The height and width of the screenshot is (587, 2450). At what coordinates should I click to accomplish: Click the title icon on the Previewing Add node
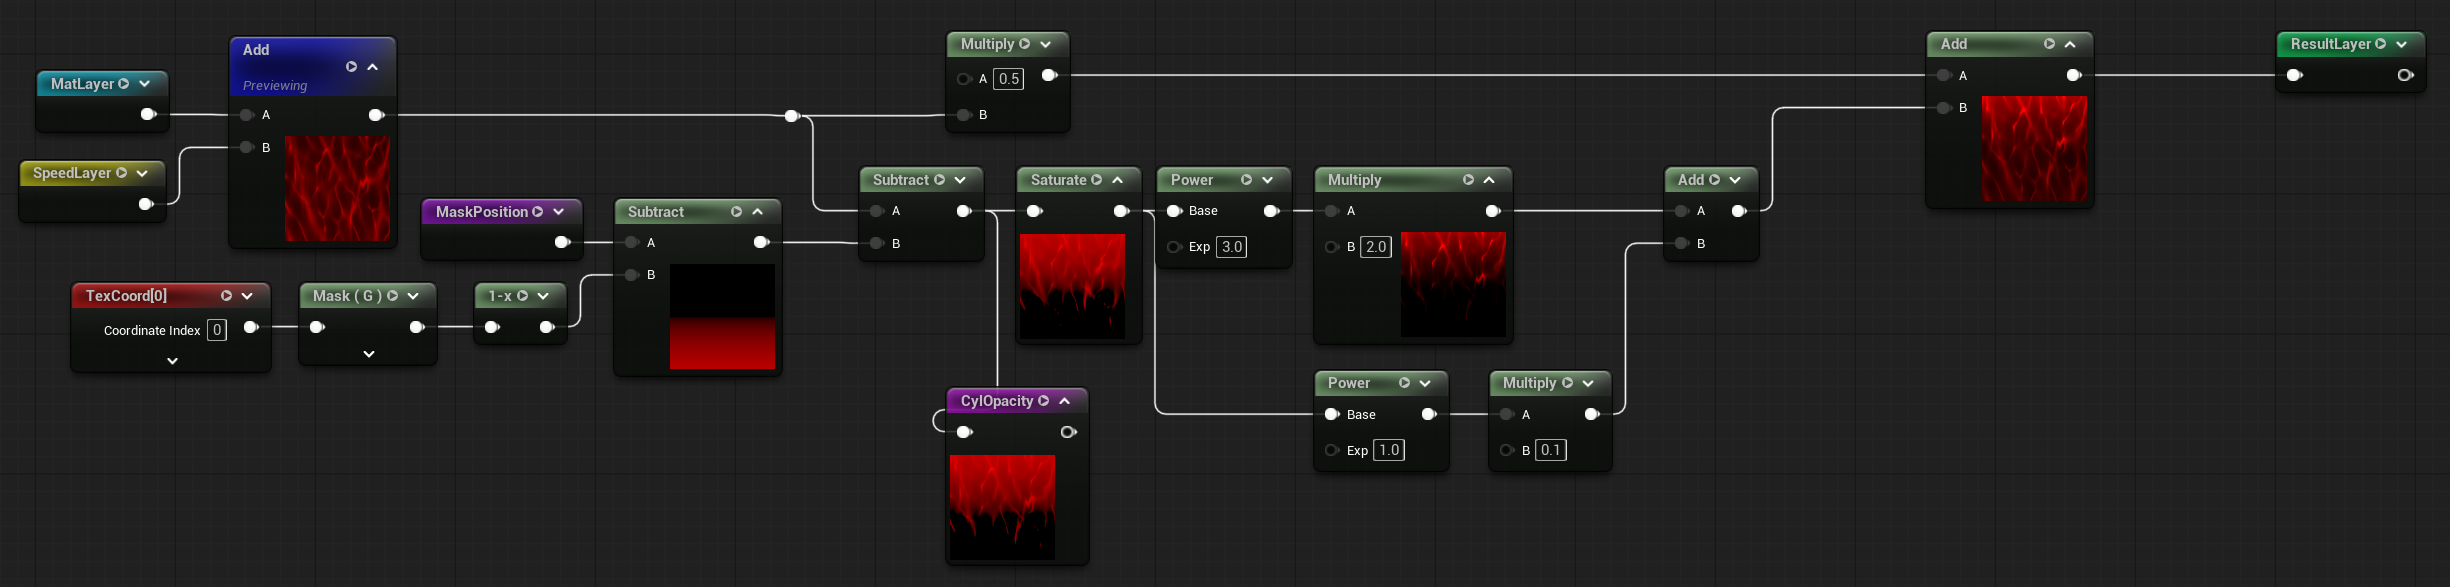click(352, 67)
